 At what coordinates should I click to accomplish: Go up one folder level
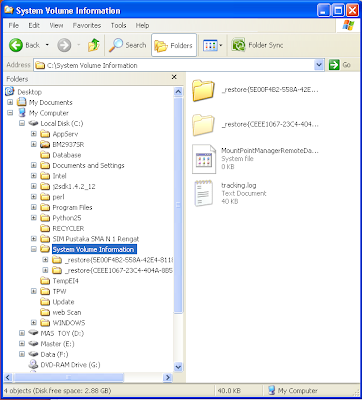[94, 45]
